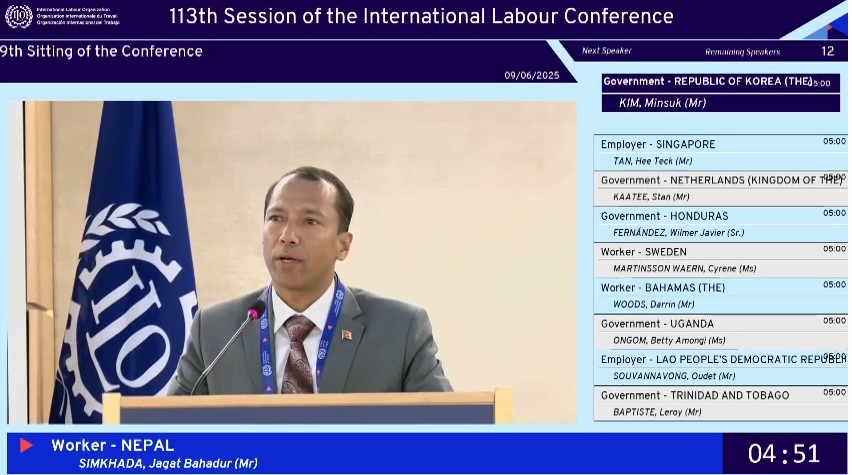The height and width of the screenshot is (475, 852).
Task: Click the 05:00 time for Trinidad and Tobago
Action: [834, 392]
